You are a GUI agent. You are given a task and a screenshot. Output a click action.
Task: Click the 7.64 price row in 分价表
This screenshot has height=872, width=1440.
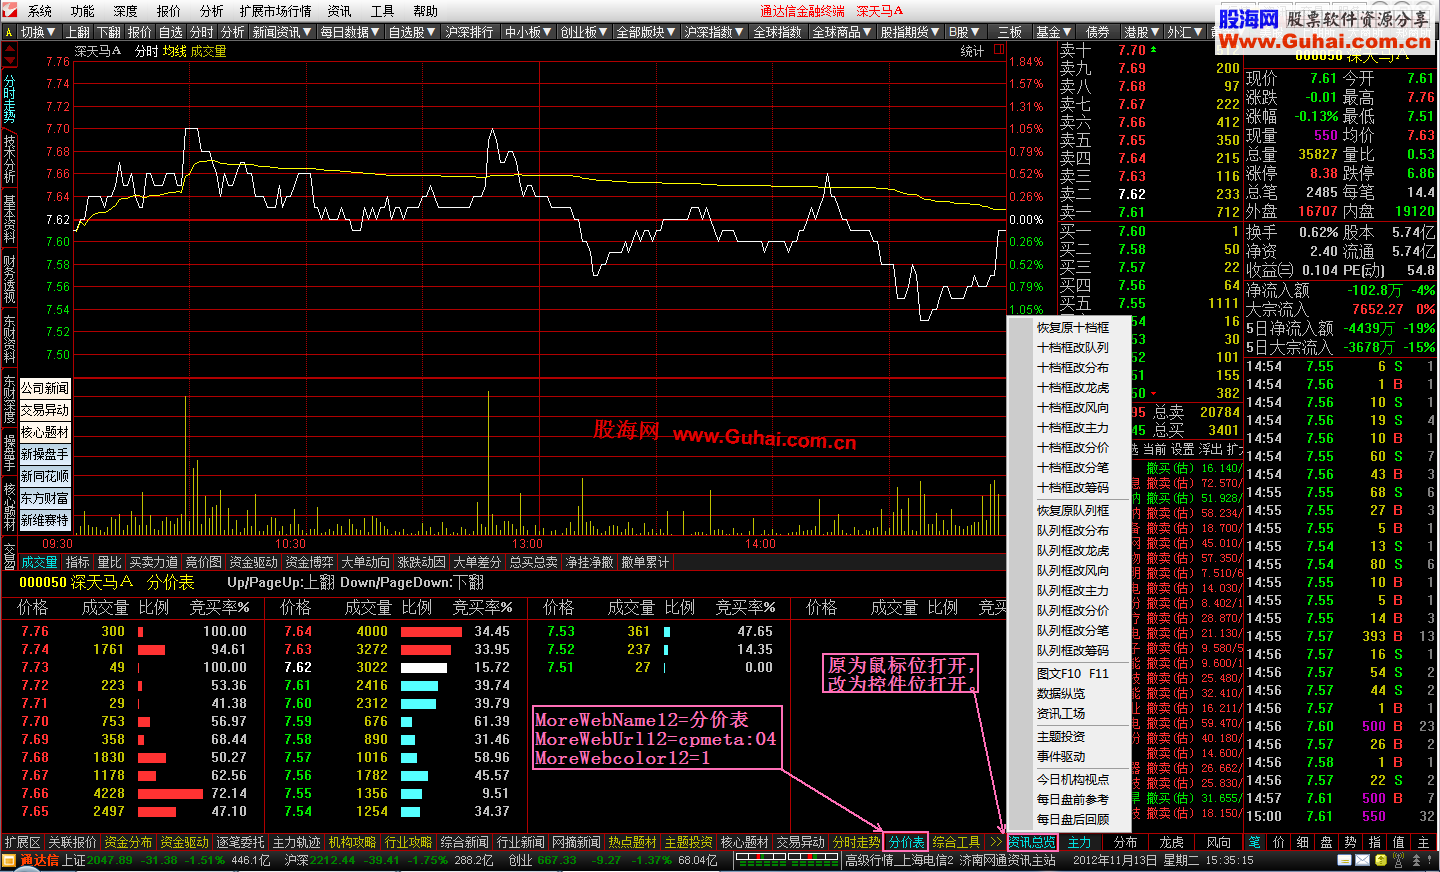tap(396, 632)
